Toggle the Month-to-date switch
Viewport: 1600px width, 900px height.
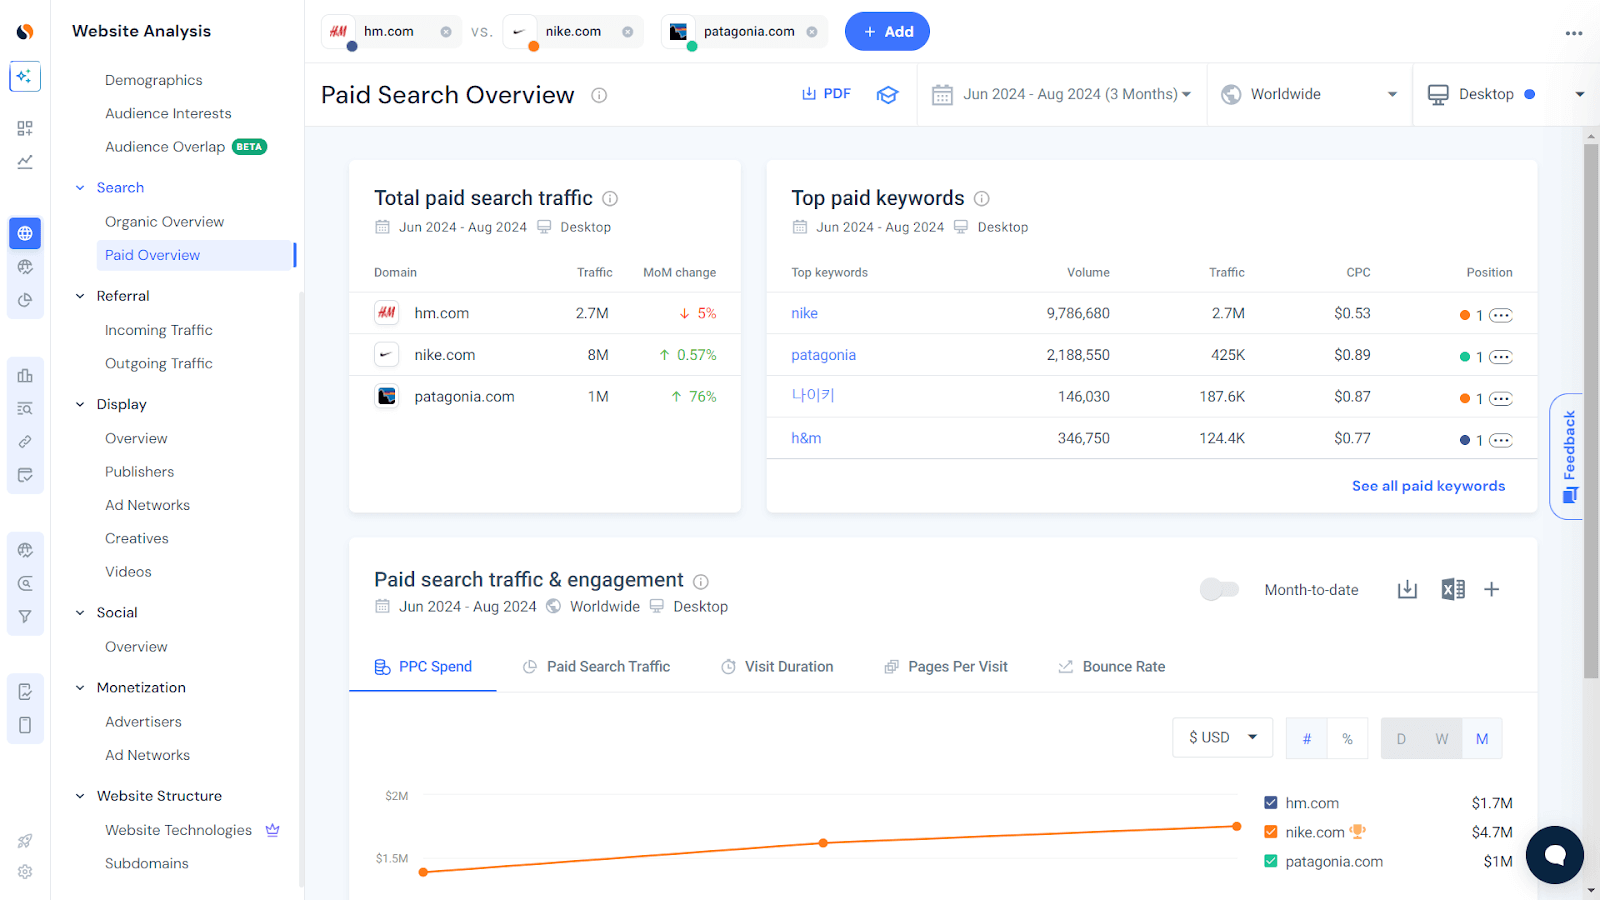click(1219, 589)
